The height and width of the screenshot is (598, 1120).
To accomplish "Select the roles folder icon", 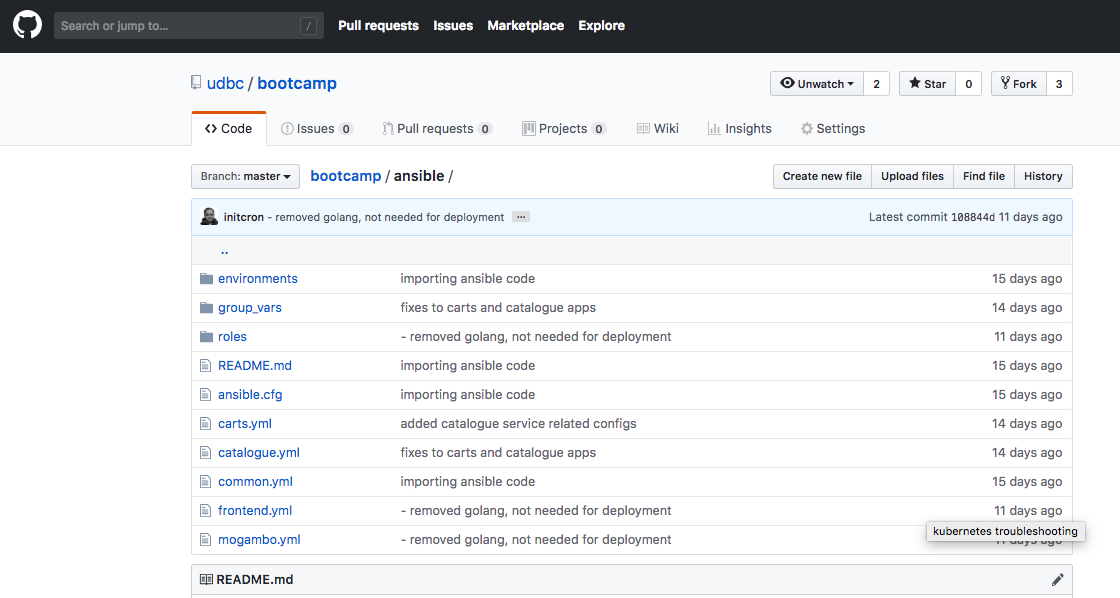I will 206,337.
